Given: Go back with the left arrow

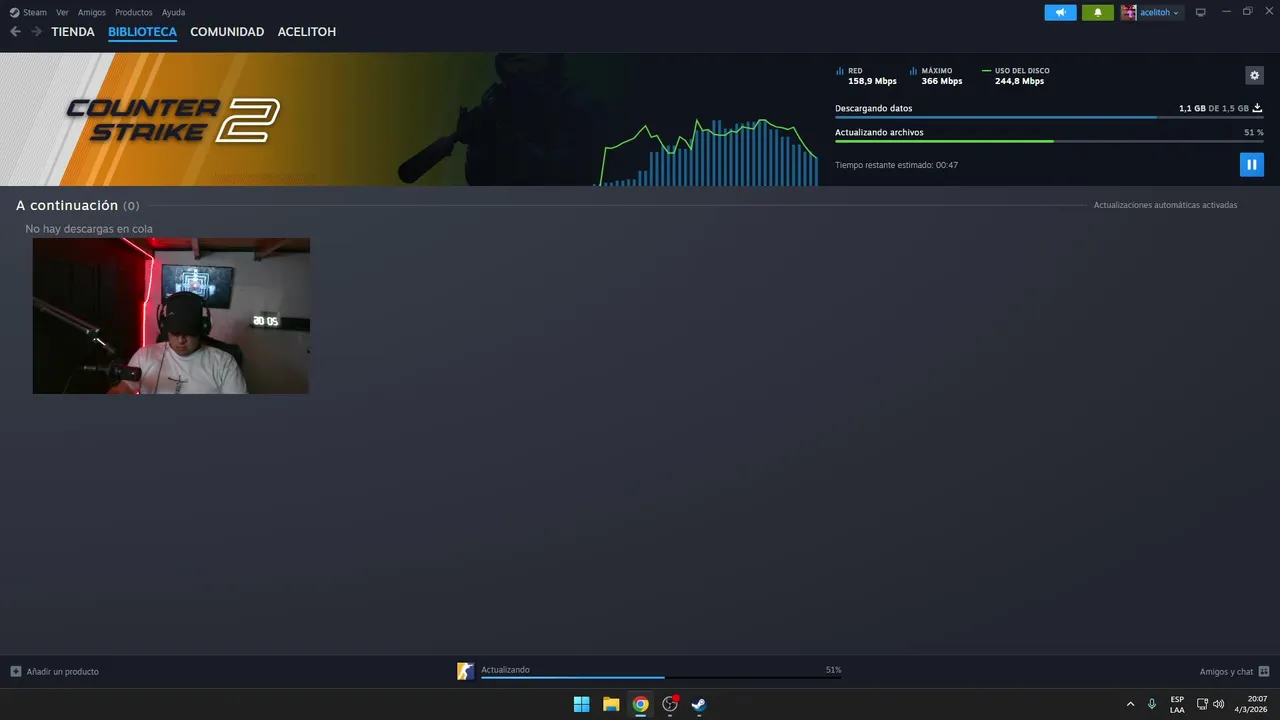Looking at the screenshot, I should tap(15, 32).
